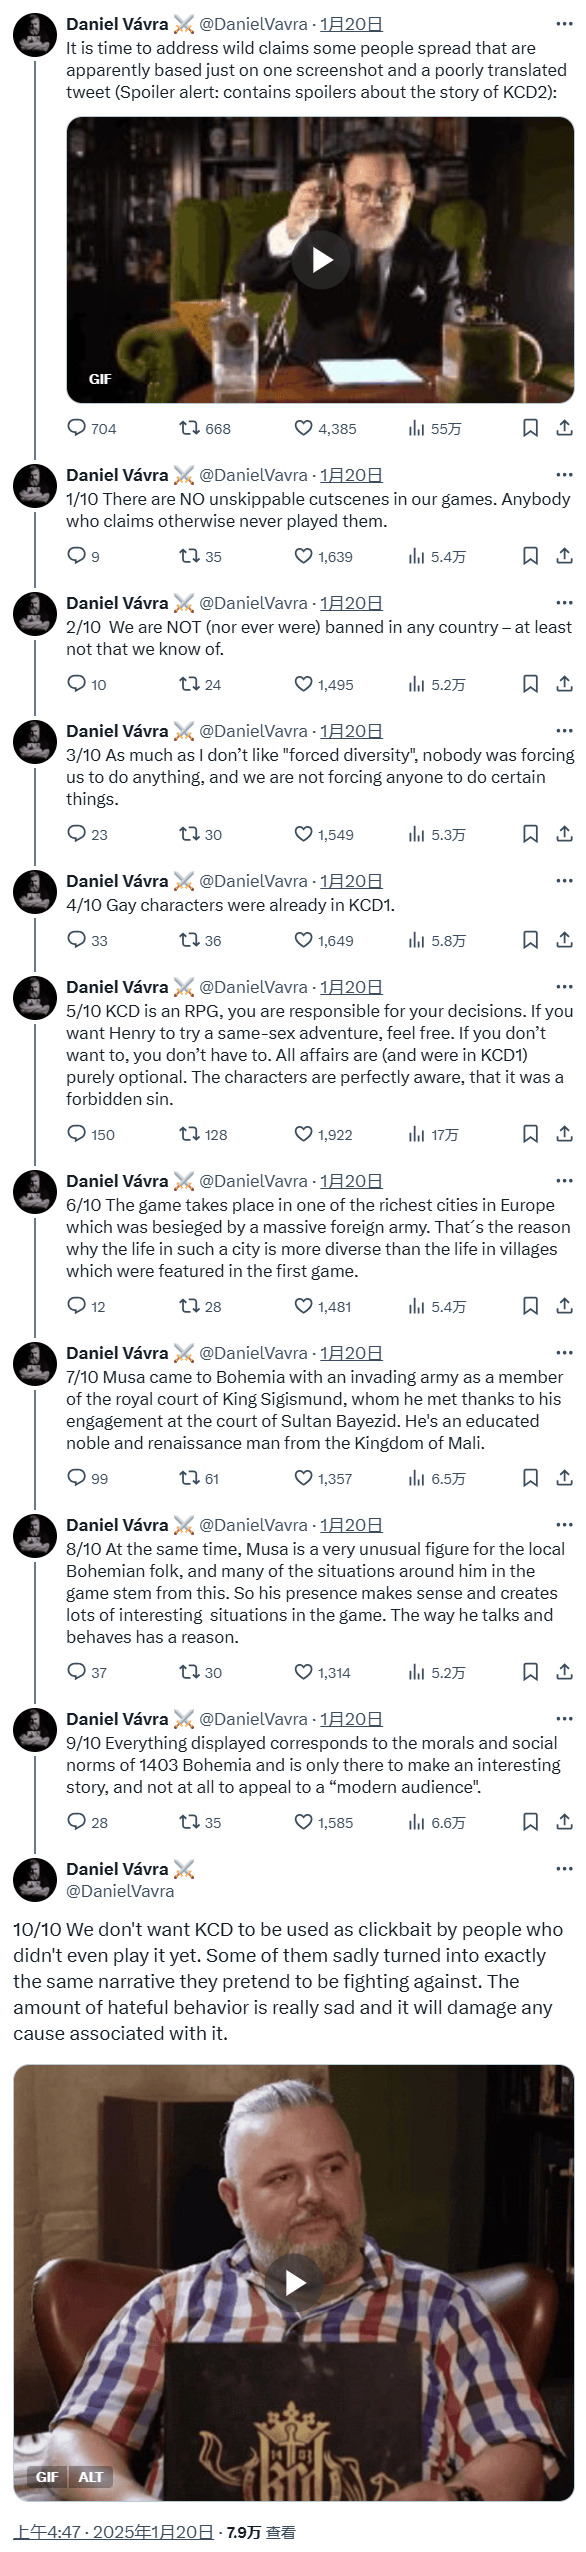The height and width of the screenshot is (2552, 586).
Task: Open Daniel Vávra's avatar on the first tweet
Action: 34,35
